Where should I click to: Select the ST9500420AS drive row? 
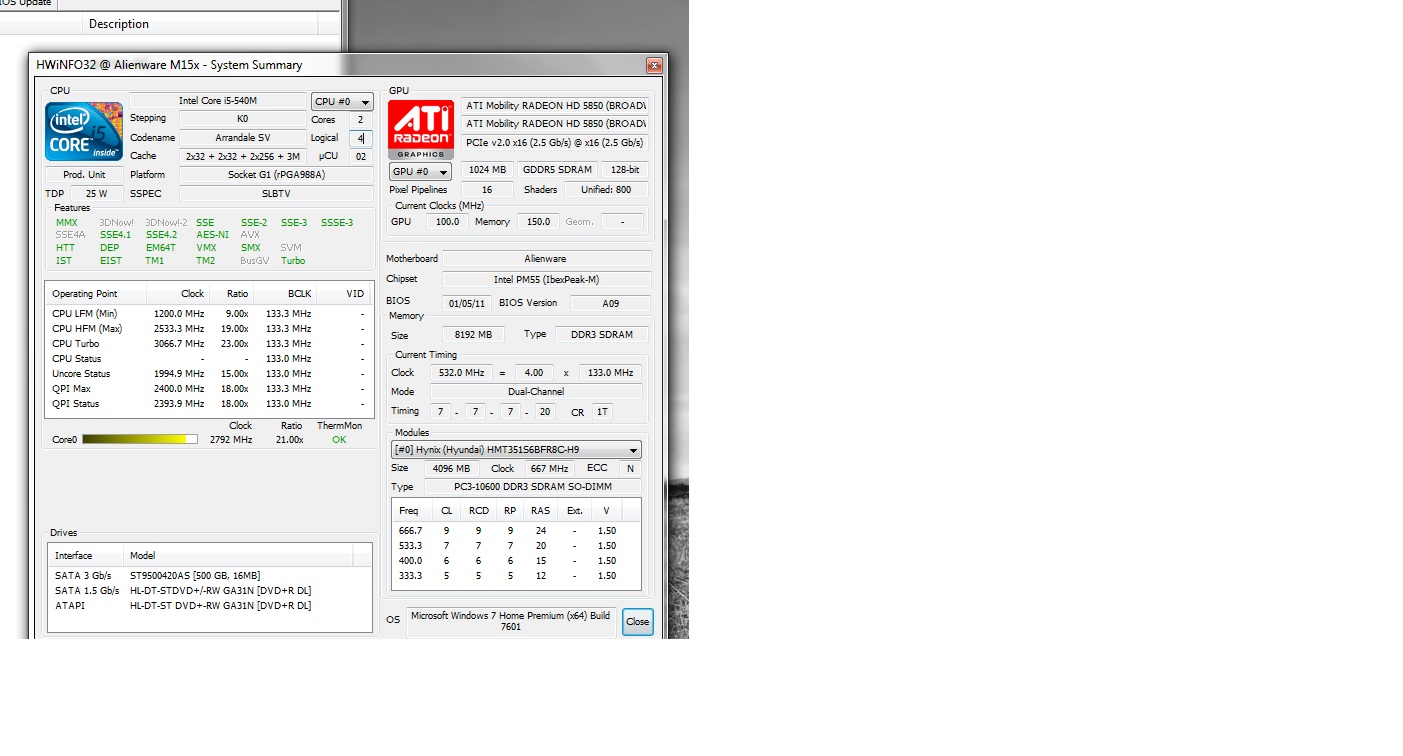210,576
